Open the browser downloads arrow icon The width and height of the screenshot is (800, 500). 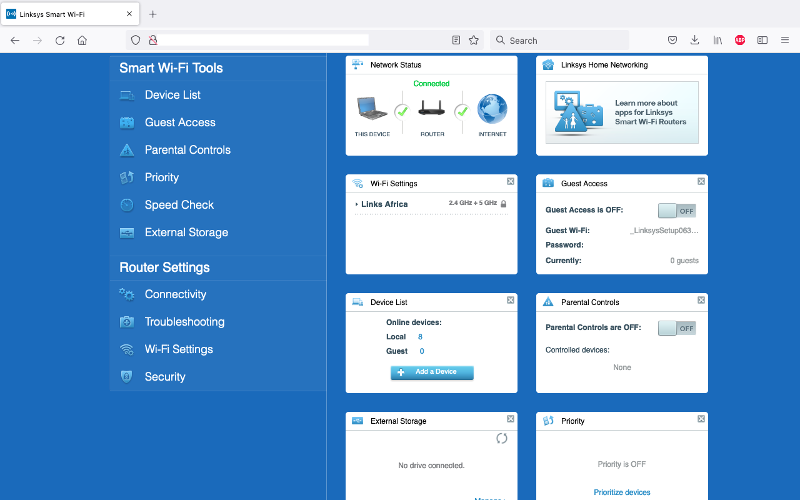point(694,40)
